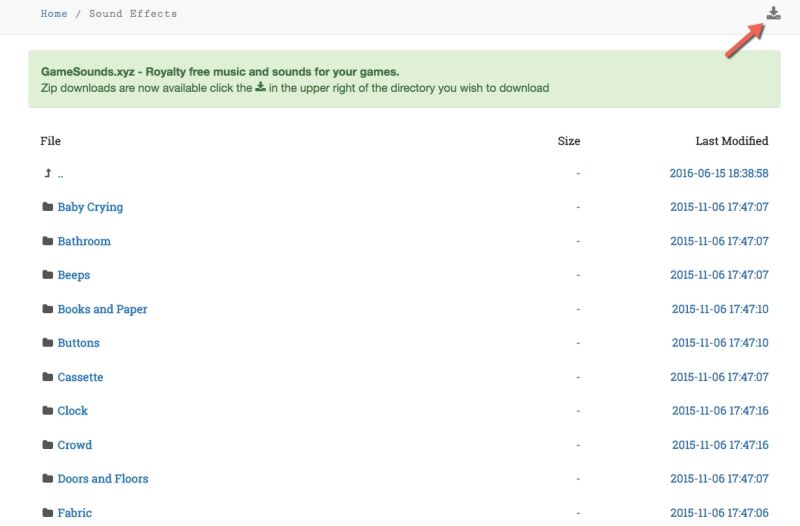
Task: Open the Bathroom folder
Action: pyautogui.click(x=84, y=241)
